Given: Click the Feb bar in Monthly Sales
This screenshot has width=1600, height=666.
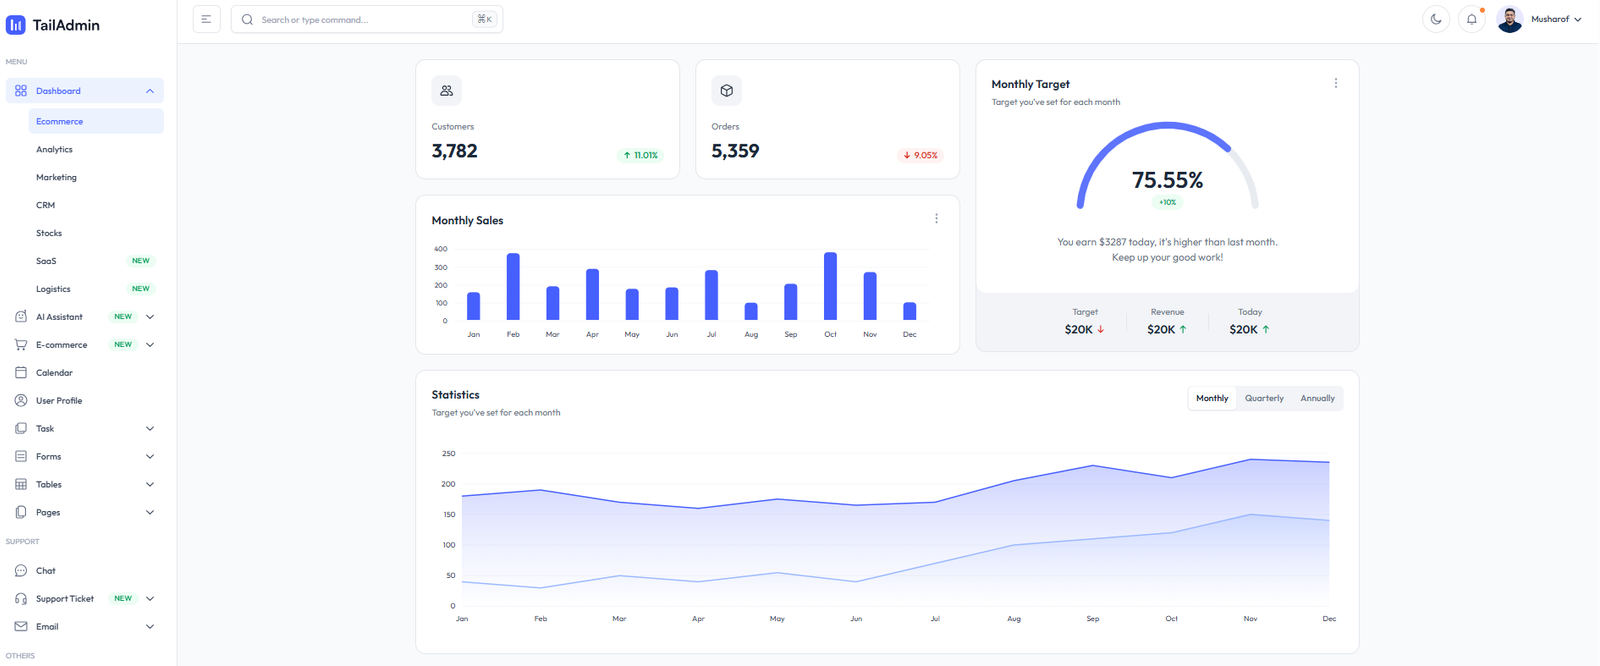Looking at the screenshot, I should [x=513, y=286].
